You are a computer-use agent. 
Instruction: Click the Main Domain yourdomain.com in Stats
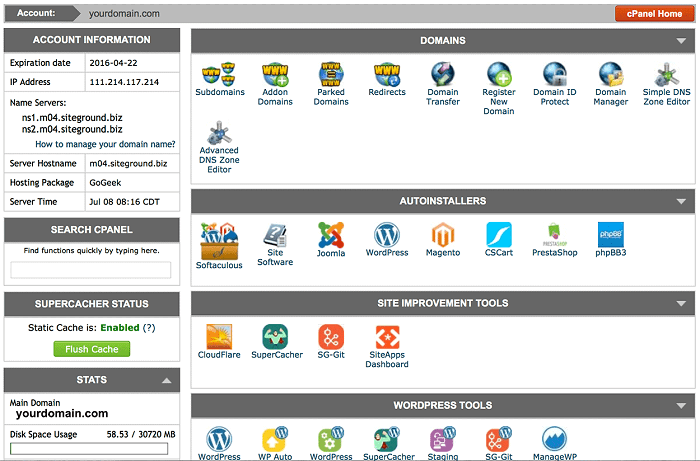tap(62, 413)
